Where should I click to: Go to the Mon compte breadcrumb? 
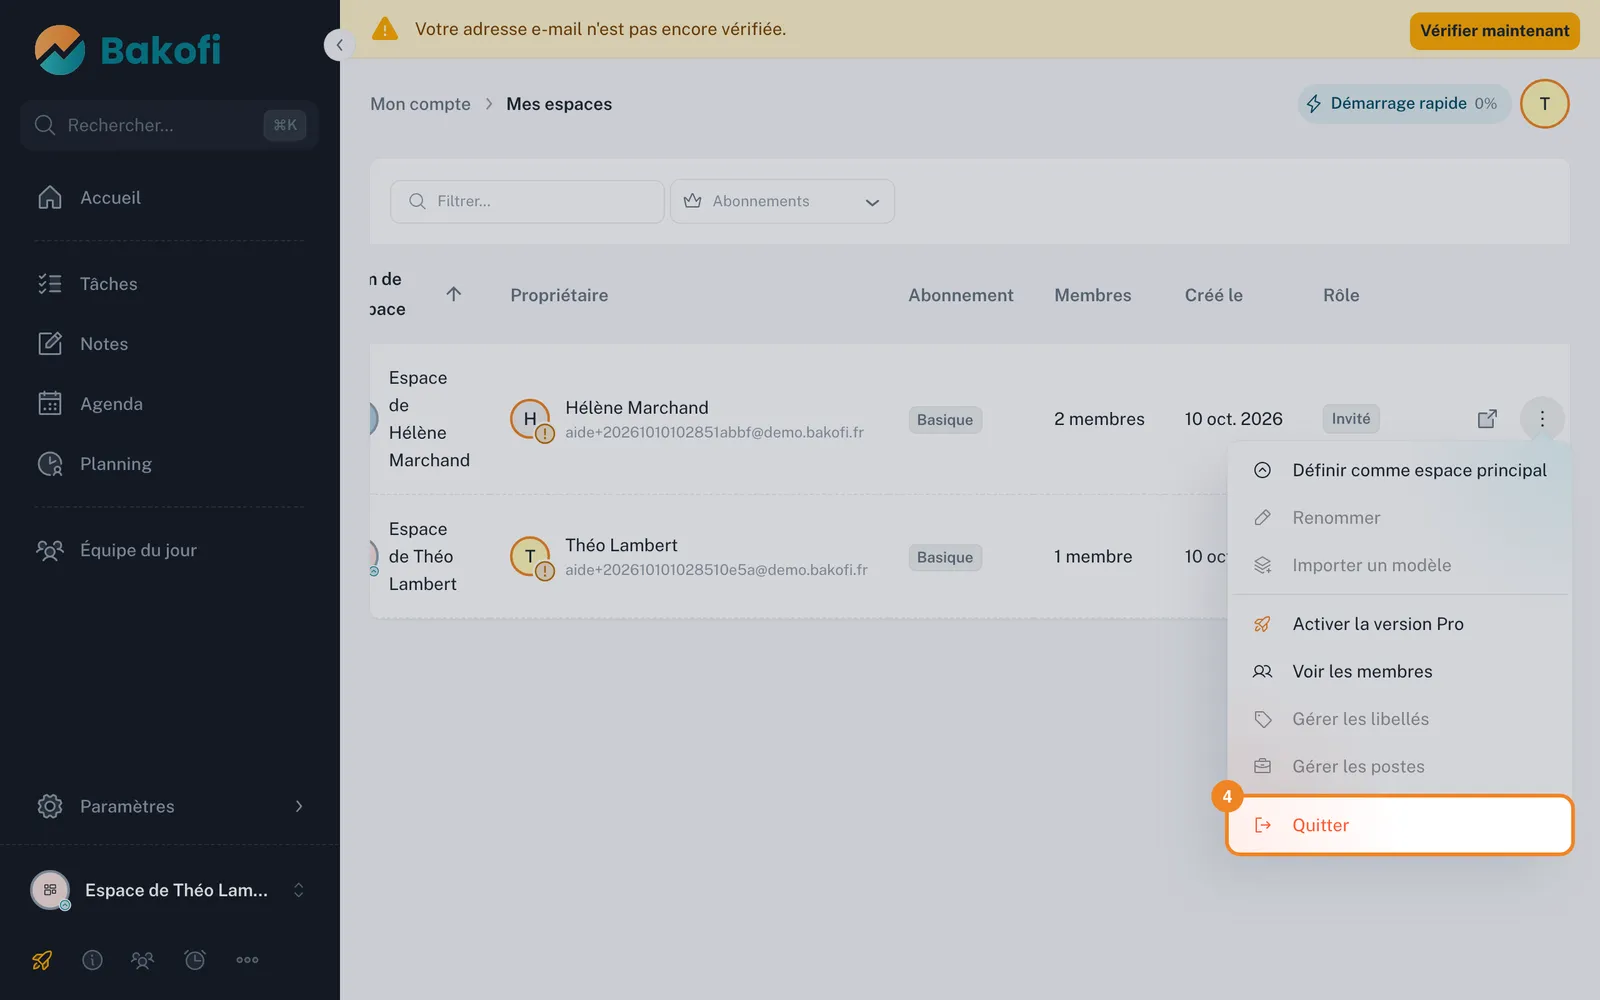tap(420, 104)
